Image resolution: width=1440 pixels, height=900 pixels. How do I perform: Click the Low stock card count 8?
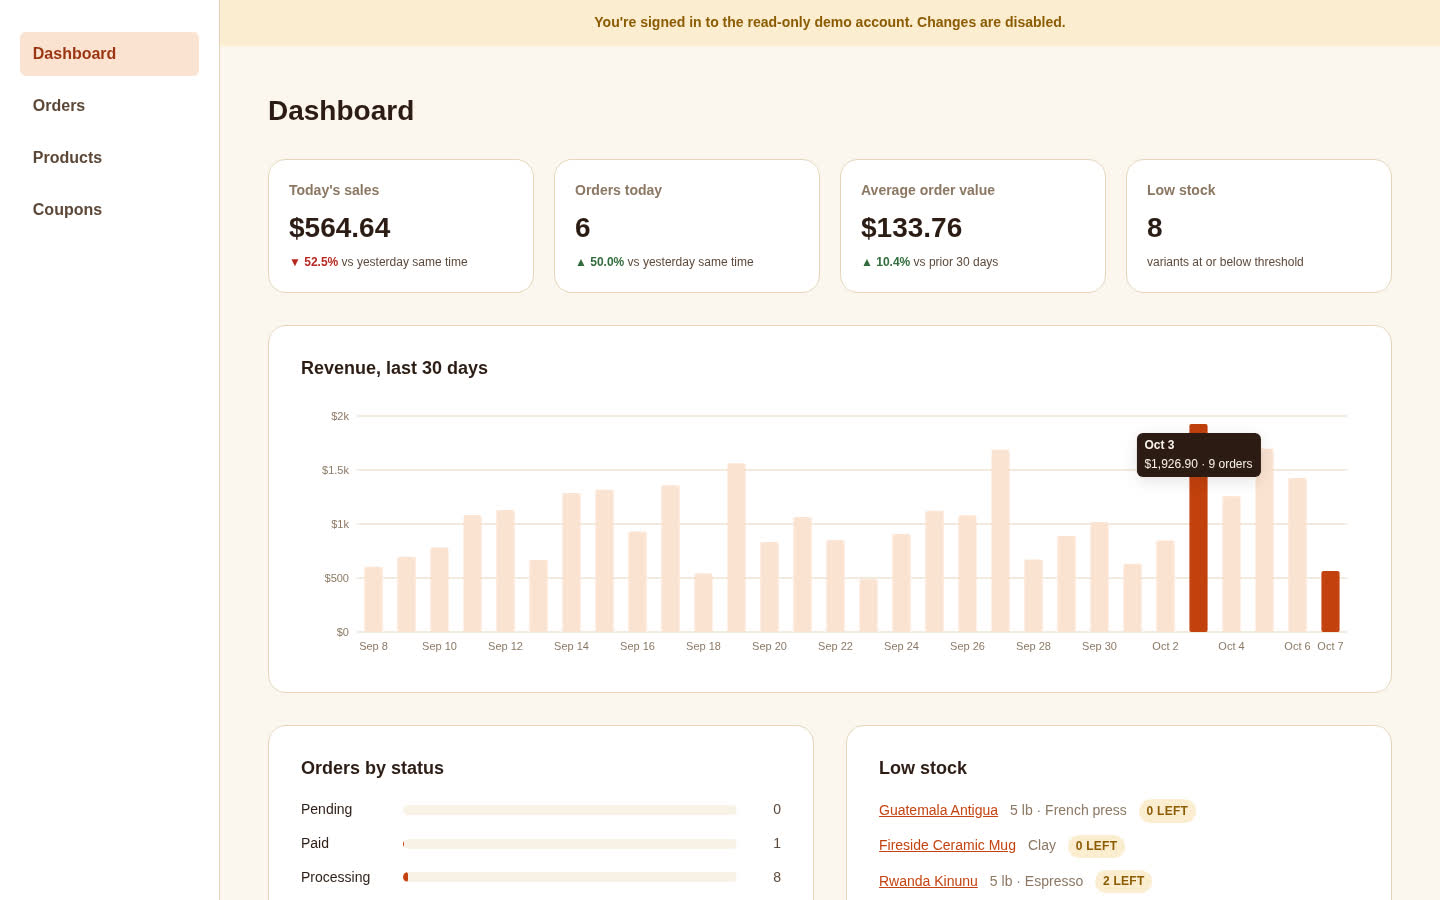[x=1154, y=228]
